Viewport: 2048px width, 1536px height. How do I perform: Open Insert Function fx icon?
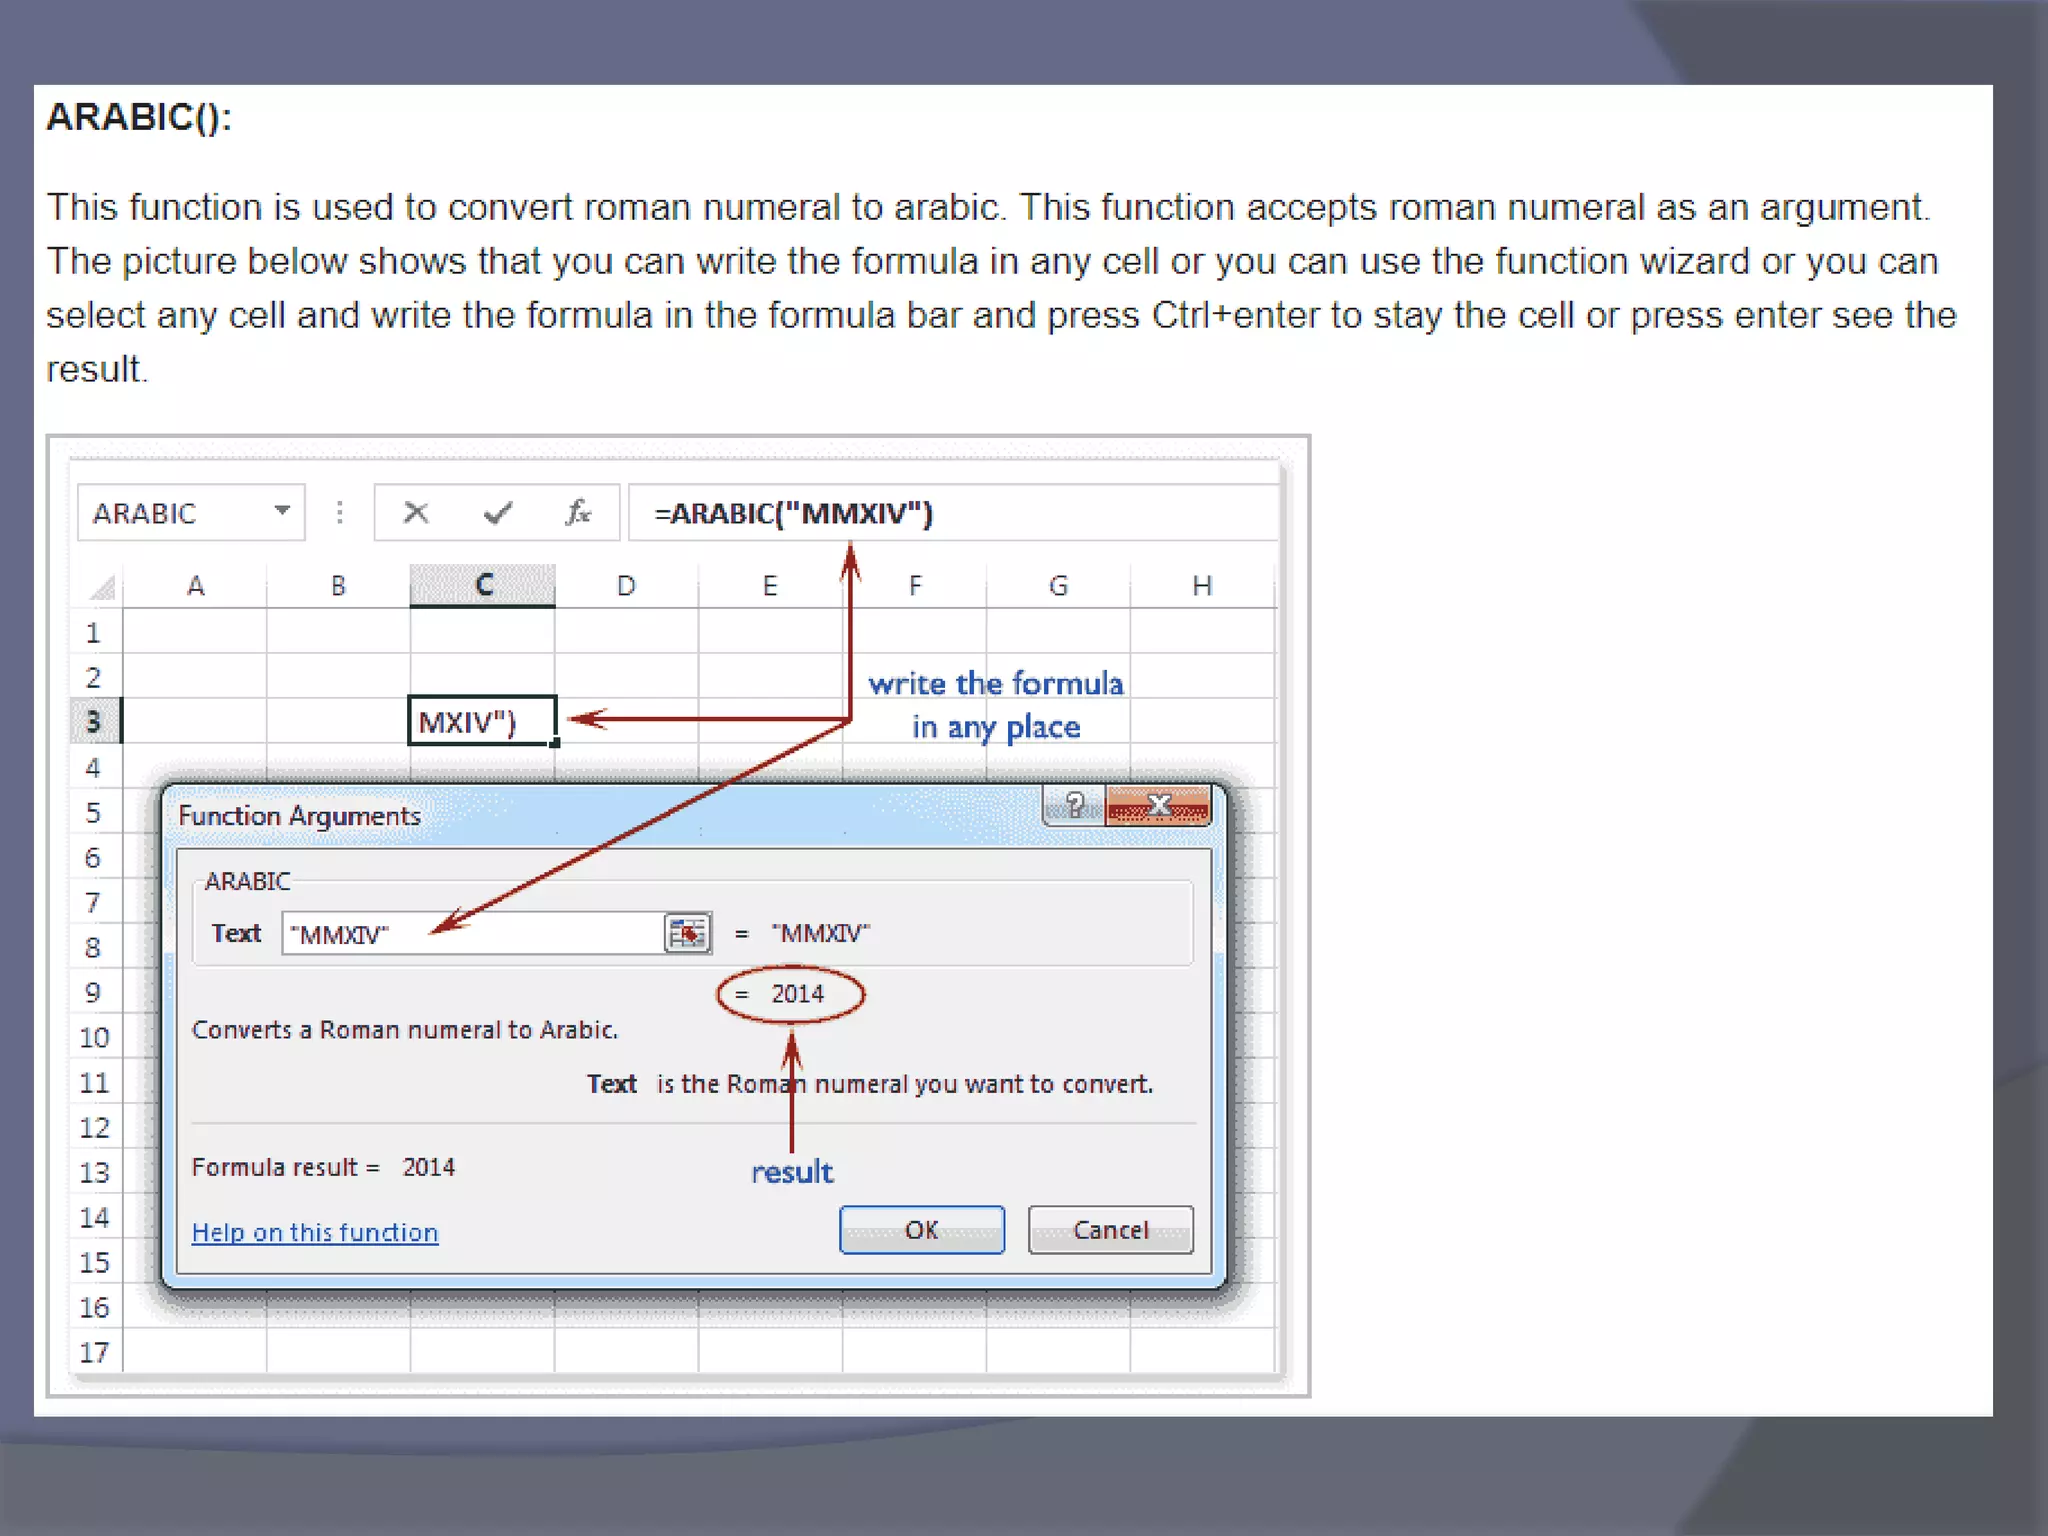[x=578, y=513]
